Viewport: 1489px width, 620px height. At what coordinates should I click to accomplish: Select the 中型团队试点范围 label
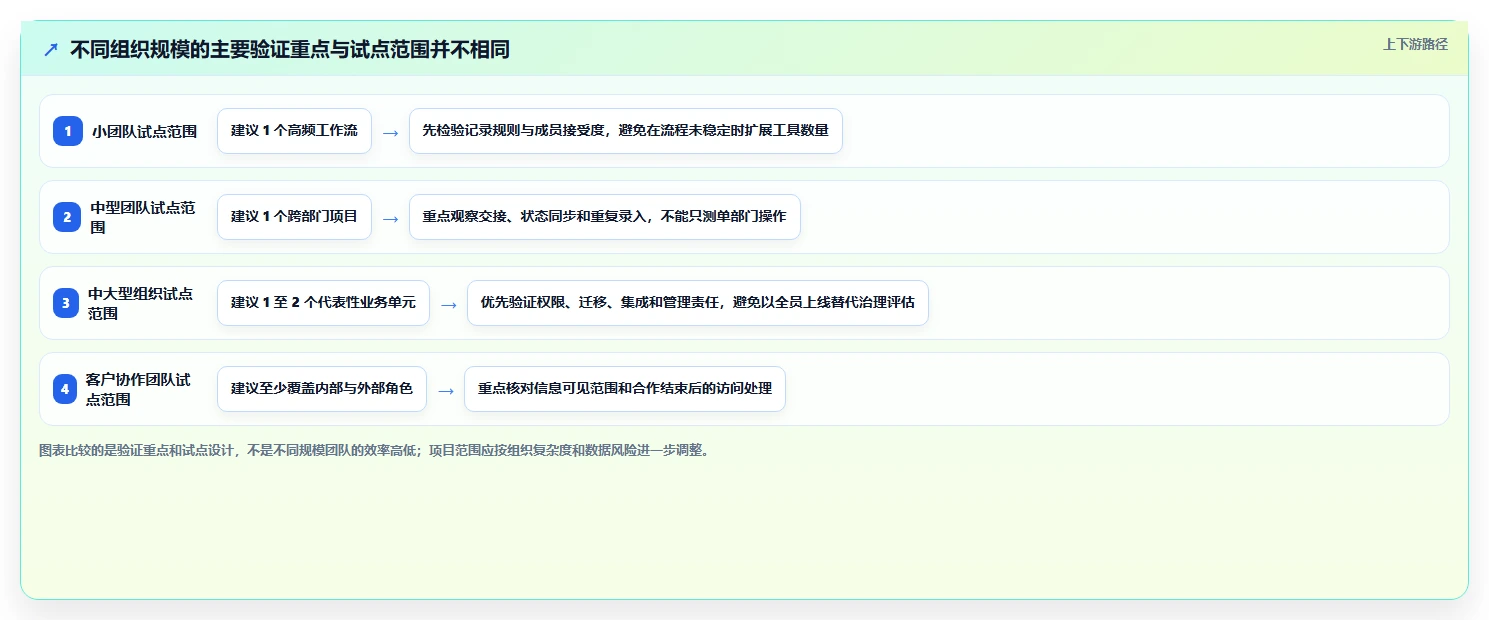(x=143, y=217)
